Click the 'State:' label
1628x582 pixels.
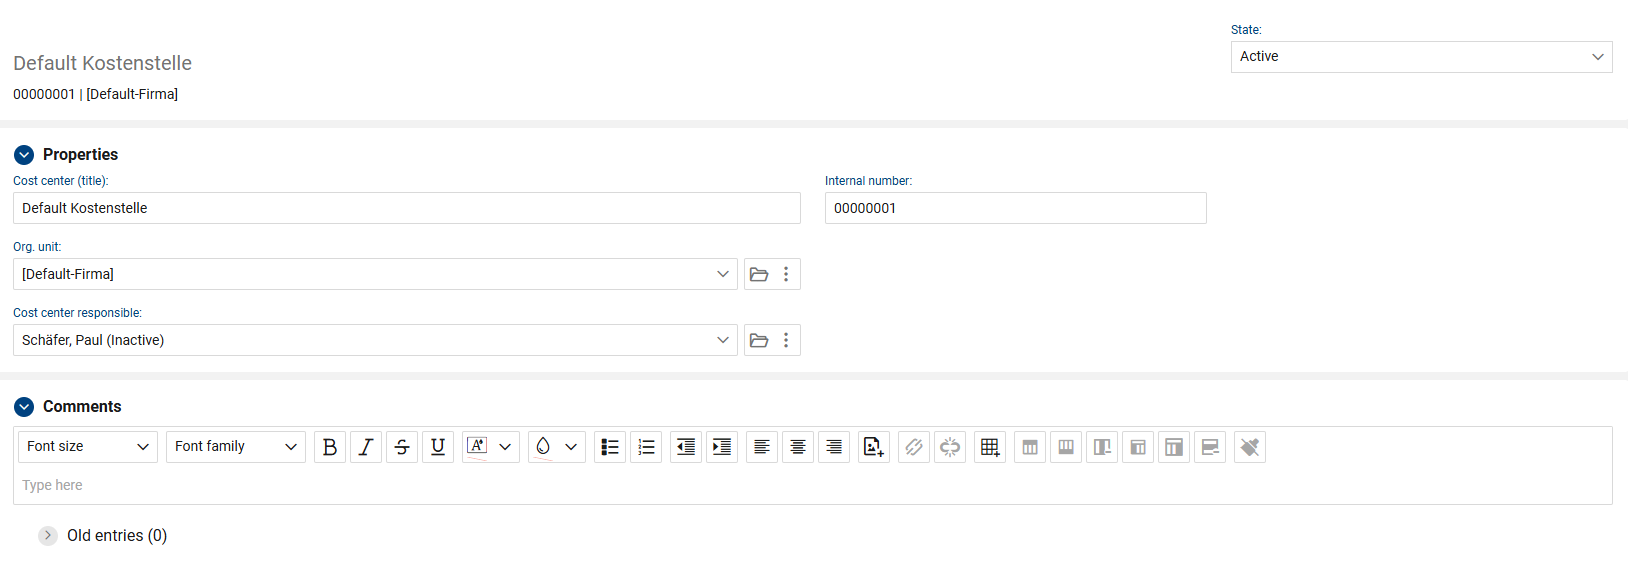[x=1246, y=30]
